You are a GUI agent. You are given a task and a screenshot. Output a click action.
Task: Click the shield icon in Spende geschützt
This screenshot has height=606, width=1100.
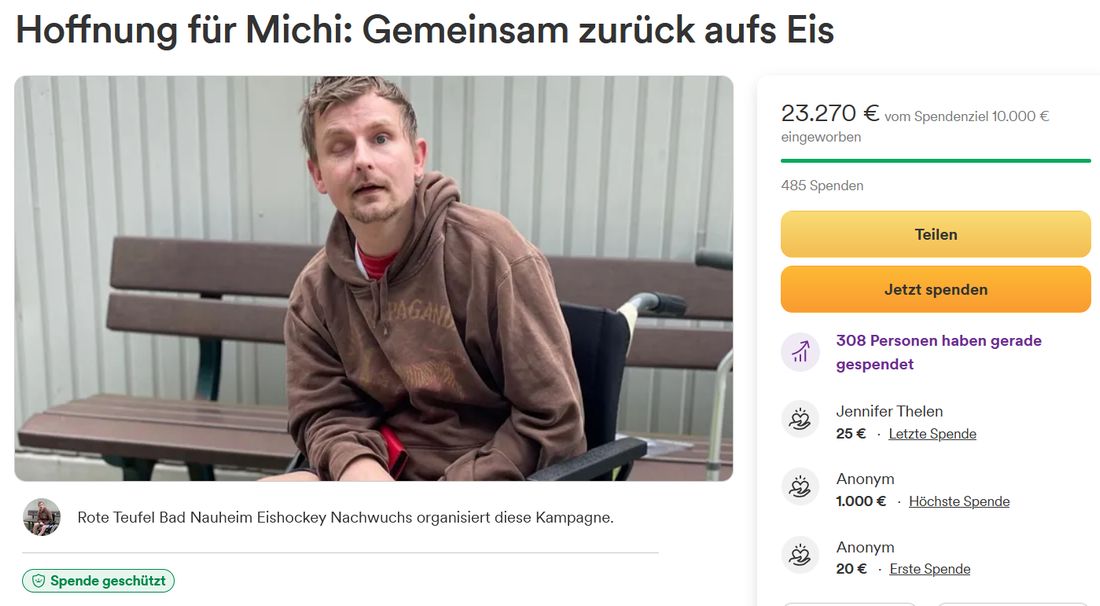pos(39,581)
